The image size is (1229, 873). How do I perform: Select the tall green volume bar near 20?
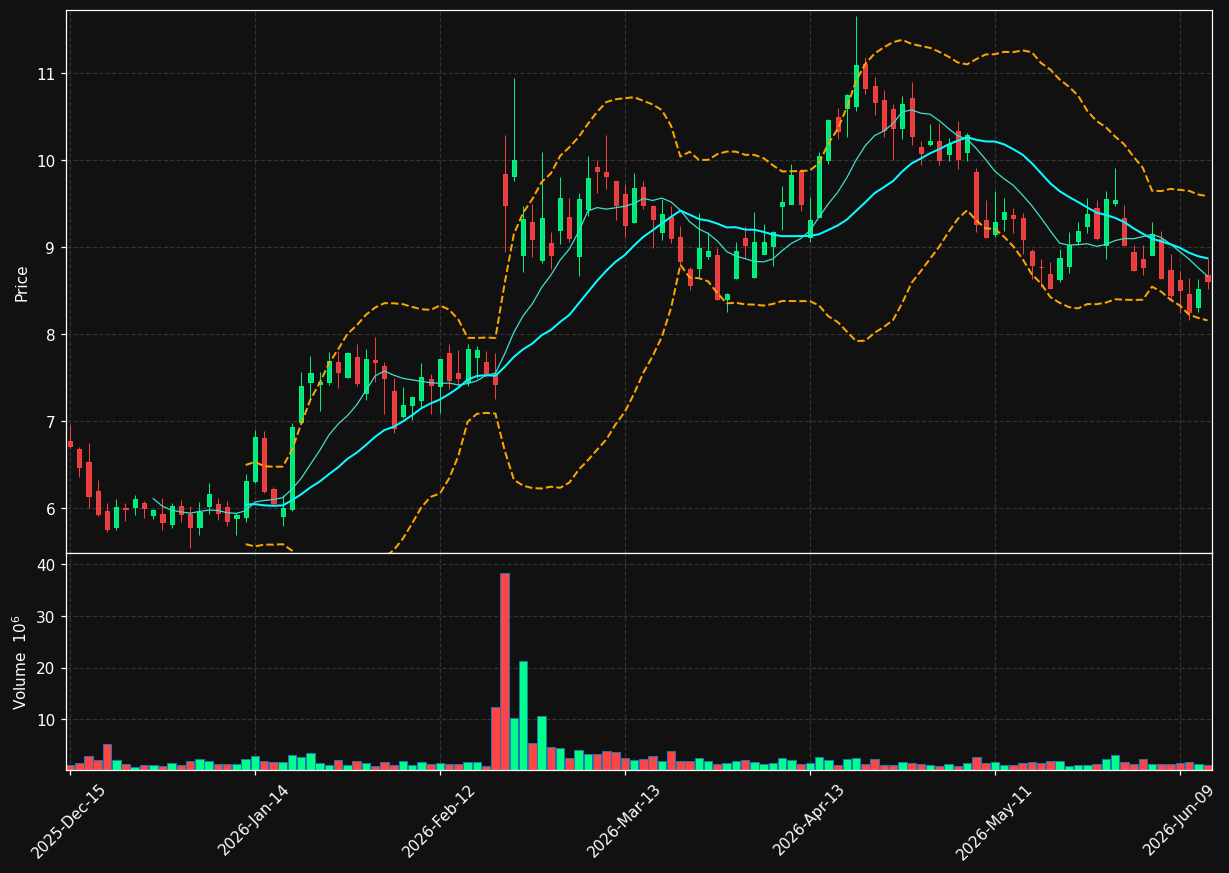coord(523,715)
